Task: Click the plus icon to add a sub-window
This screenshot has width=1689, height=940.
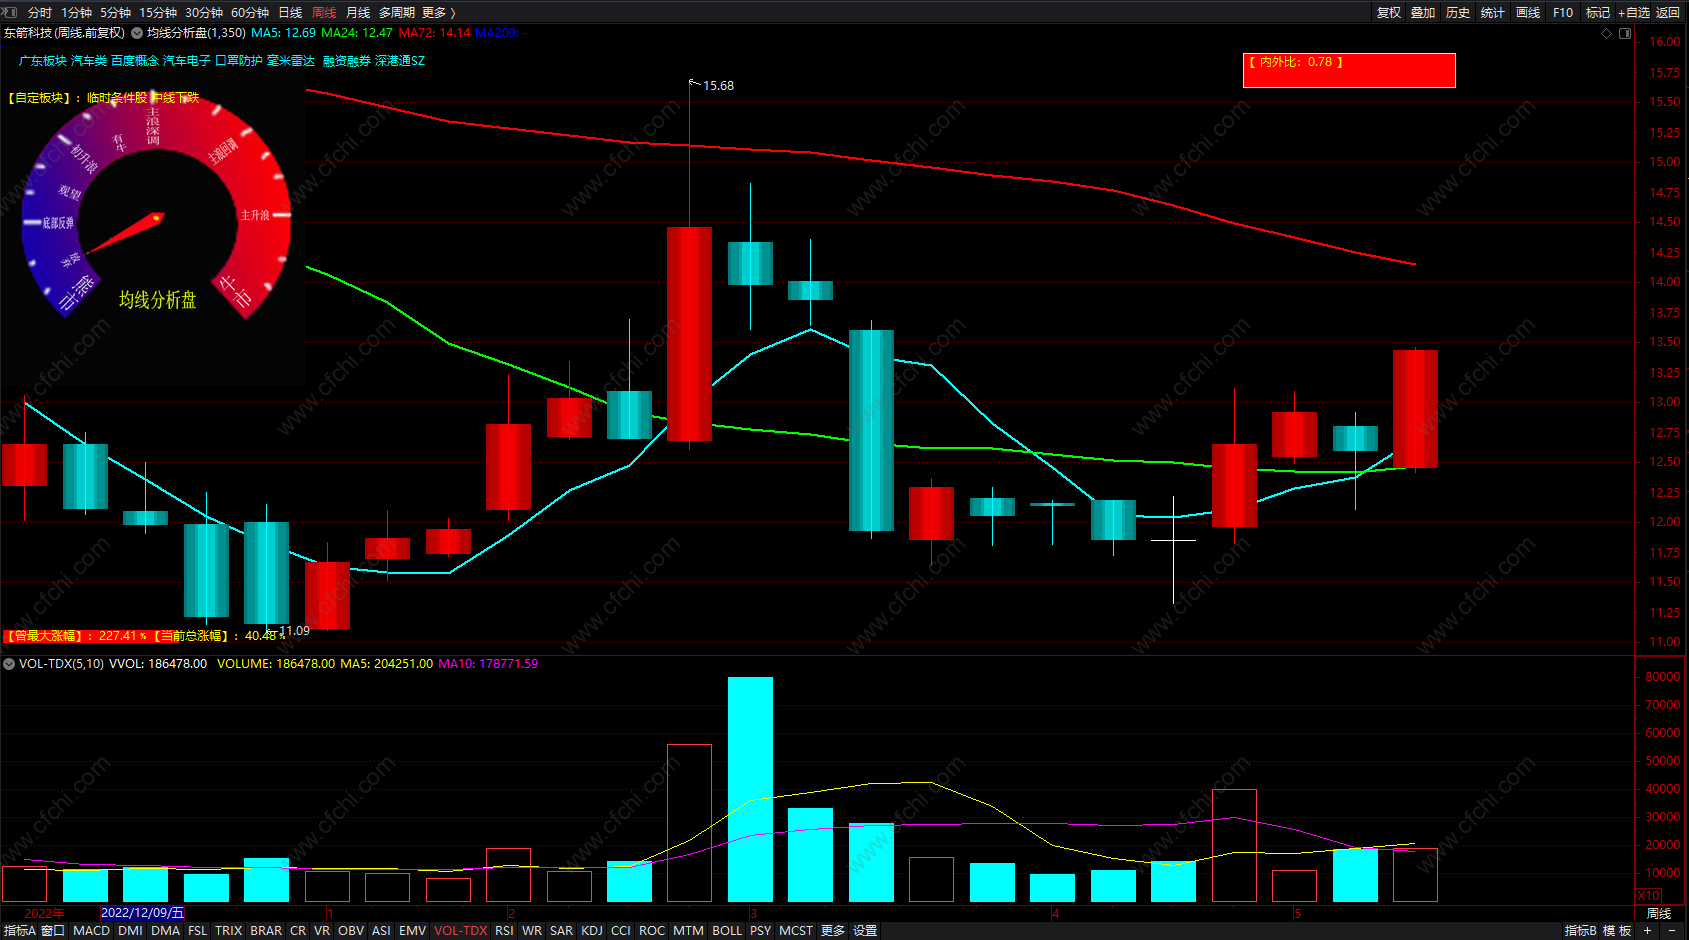Action: [x=1647, y=931]
